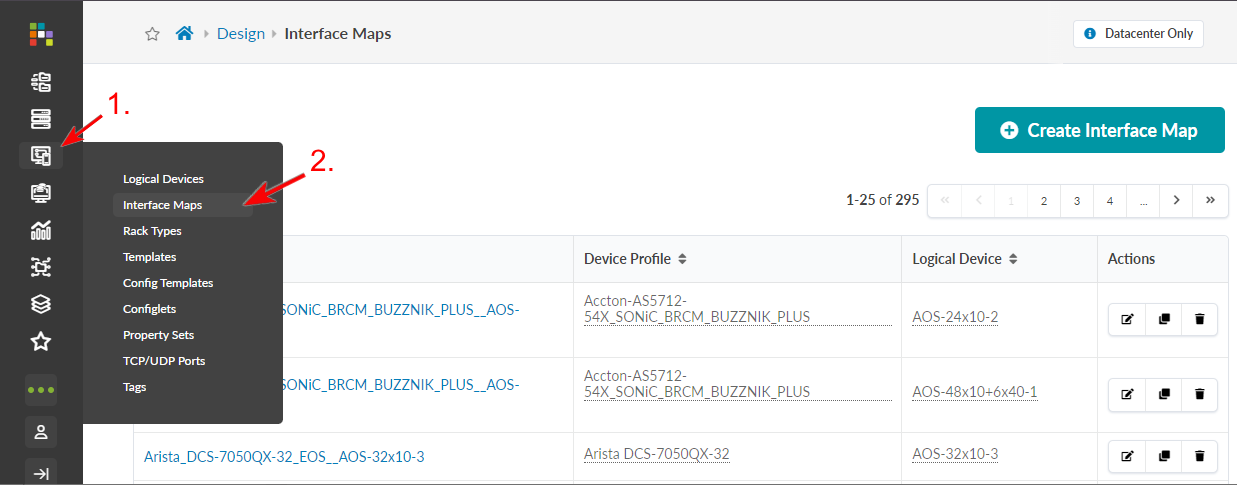Image resolution: width=1237 pixels, height=485 pixels.
Task: Go to home via house icon
Action: tap(184, 34)
